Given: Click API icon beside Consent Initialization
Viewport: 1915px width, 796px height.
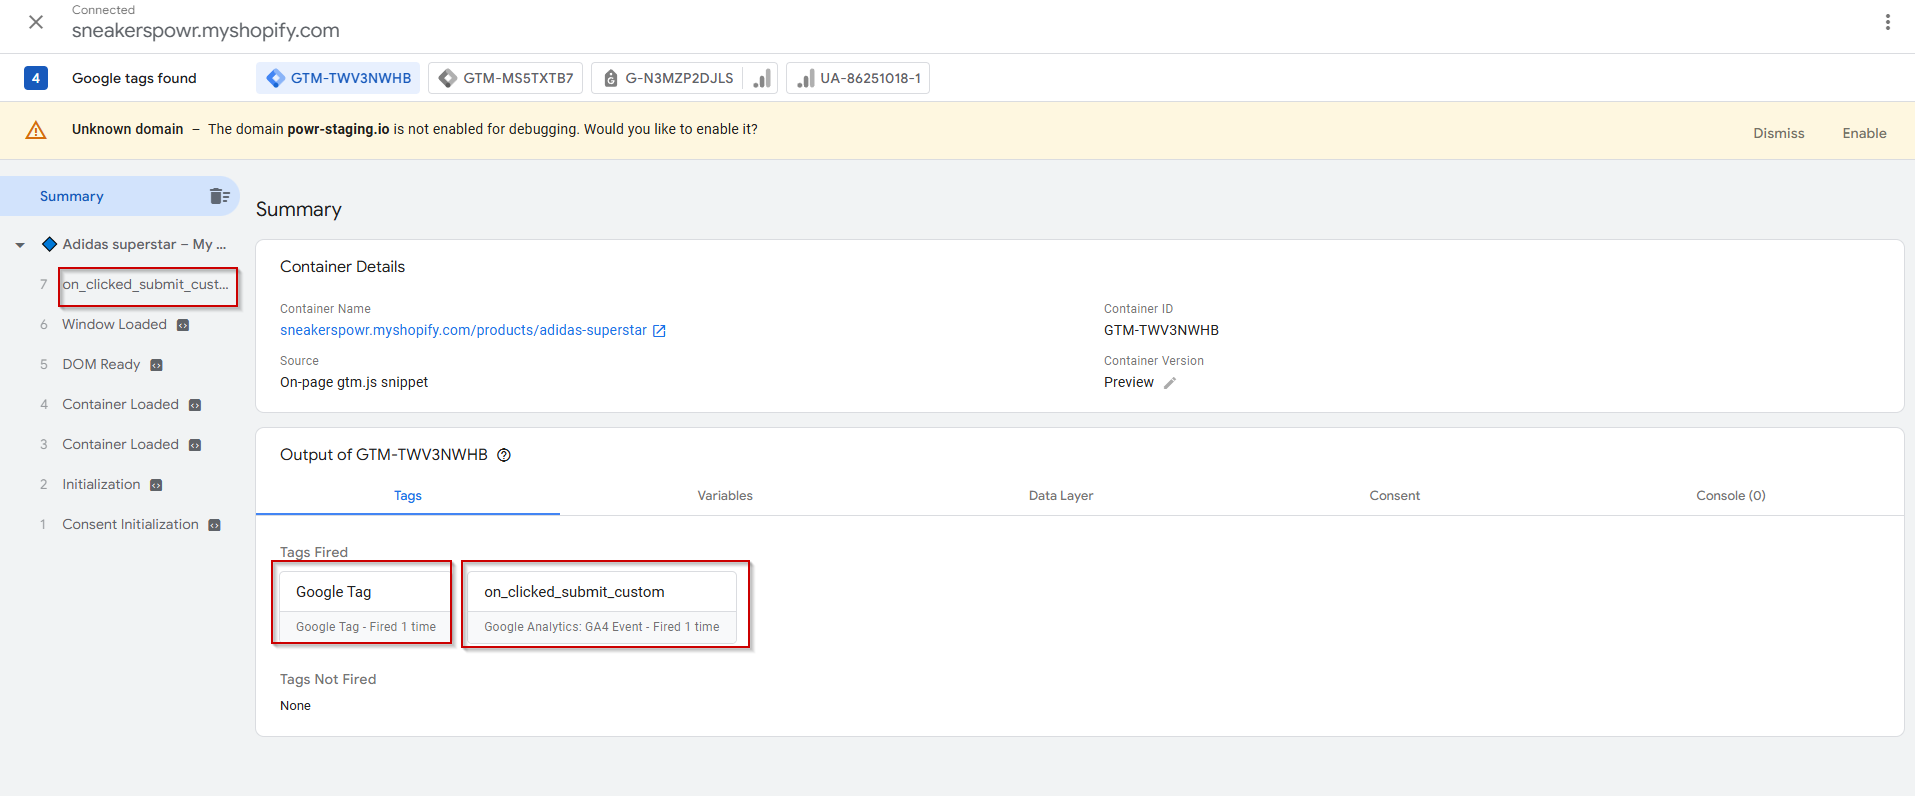Looking at the screenshot, I should click(214, 525).
